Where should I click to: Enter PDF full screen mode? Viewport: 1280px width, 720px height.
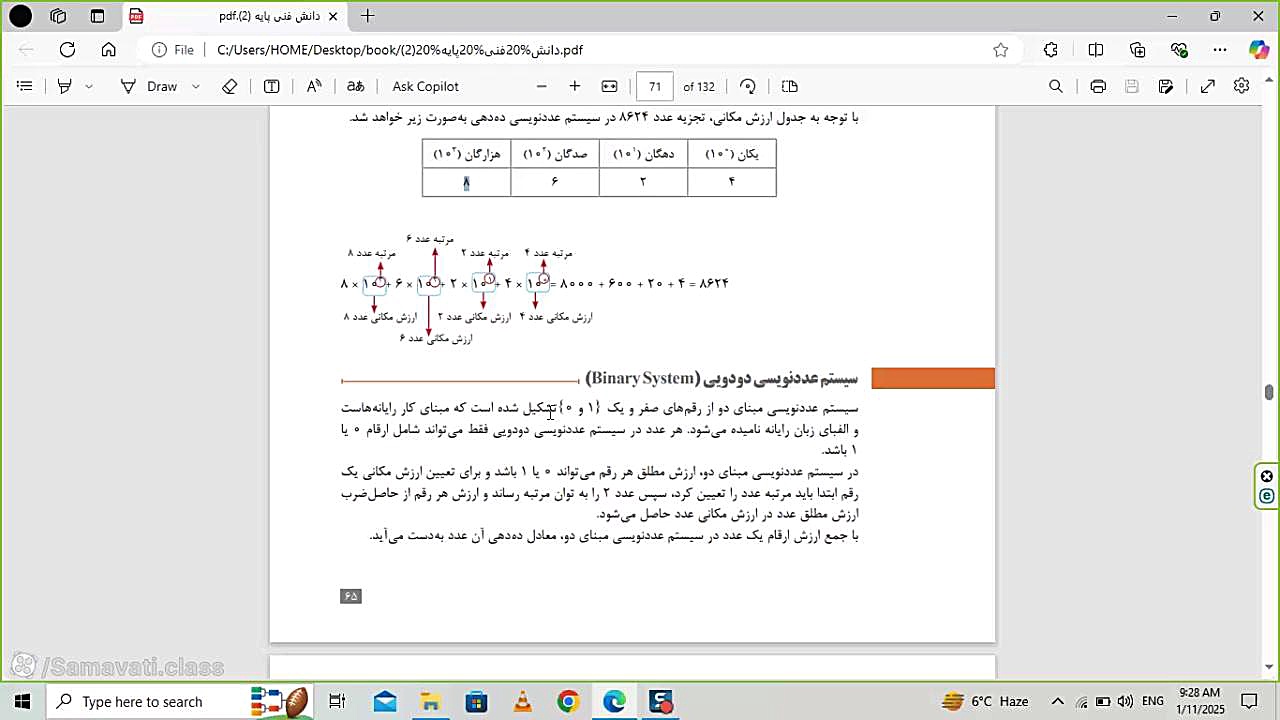(1208, 86)
